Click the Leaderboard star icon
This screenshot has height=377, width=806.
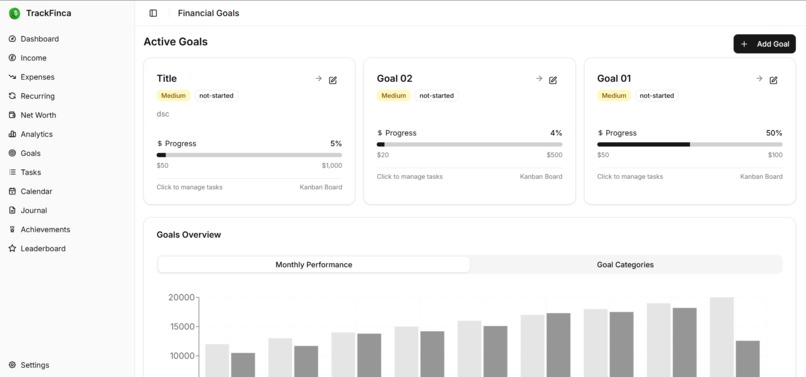[12, 248]
